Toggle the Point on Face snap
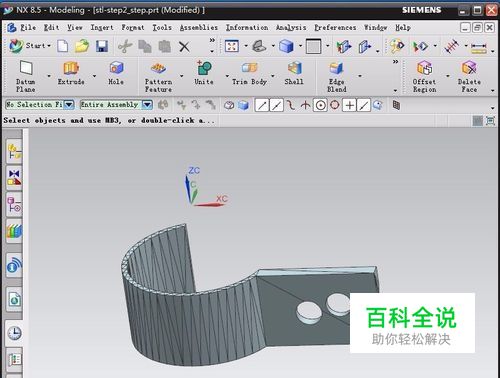The height and width of the screenshot is (378, 500). click(x=378, y=105)
